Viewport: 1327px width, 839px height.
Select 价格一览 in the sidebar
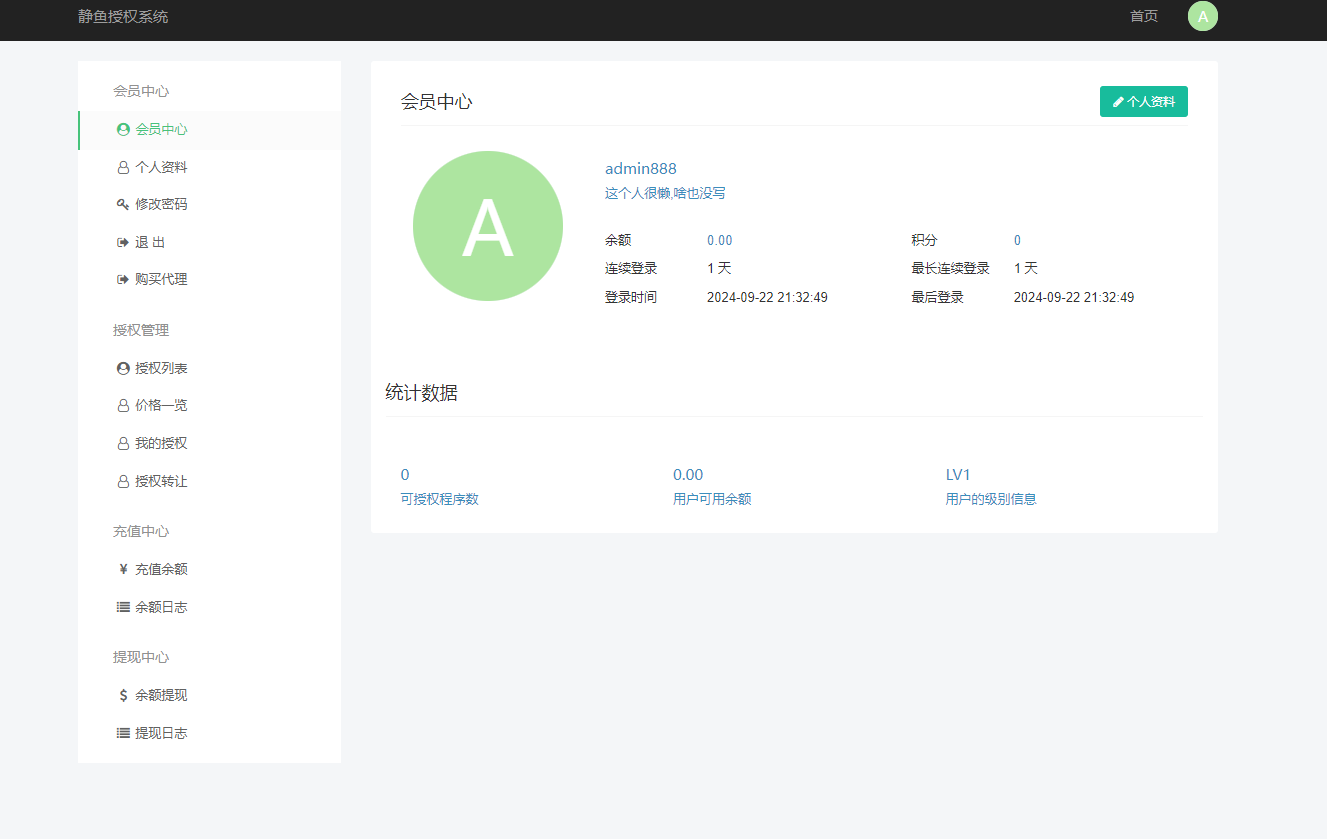161,405
